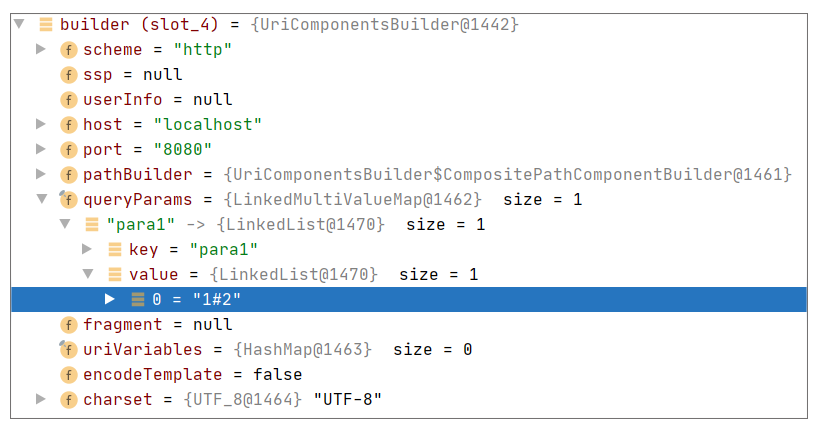
Task: Click the object icon beside builder variable
Action: pos(46,24)
